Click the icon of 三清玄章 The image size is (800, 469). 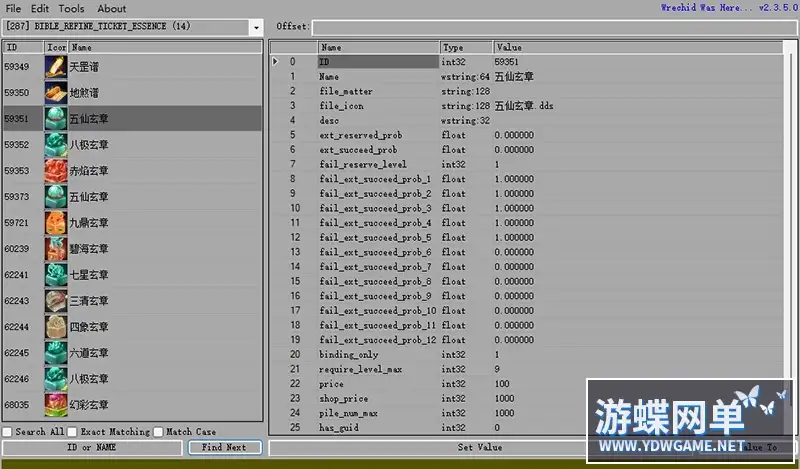click(56, 301)
